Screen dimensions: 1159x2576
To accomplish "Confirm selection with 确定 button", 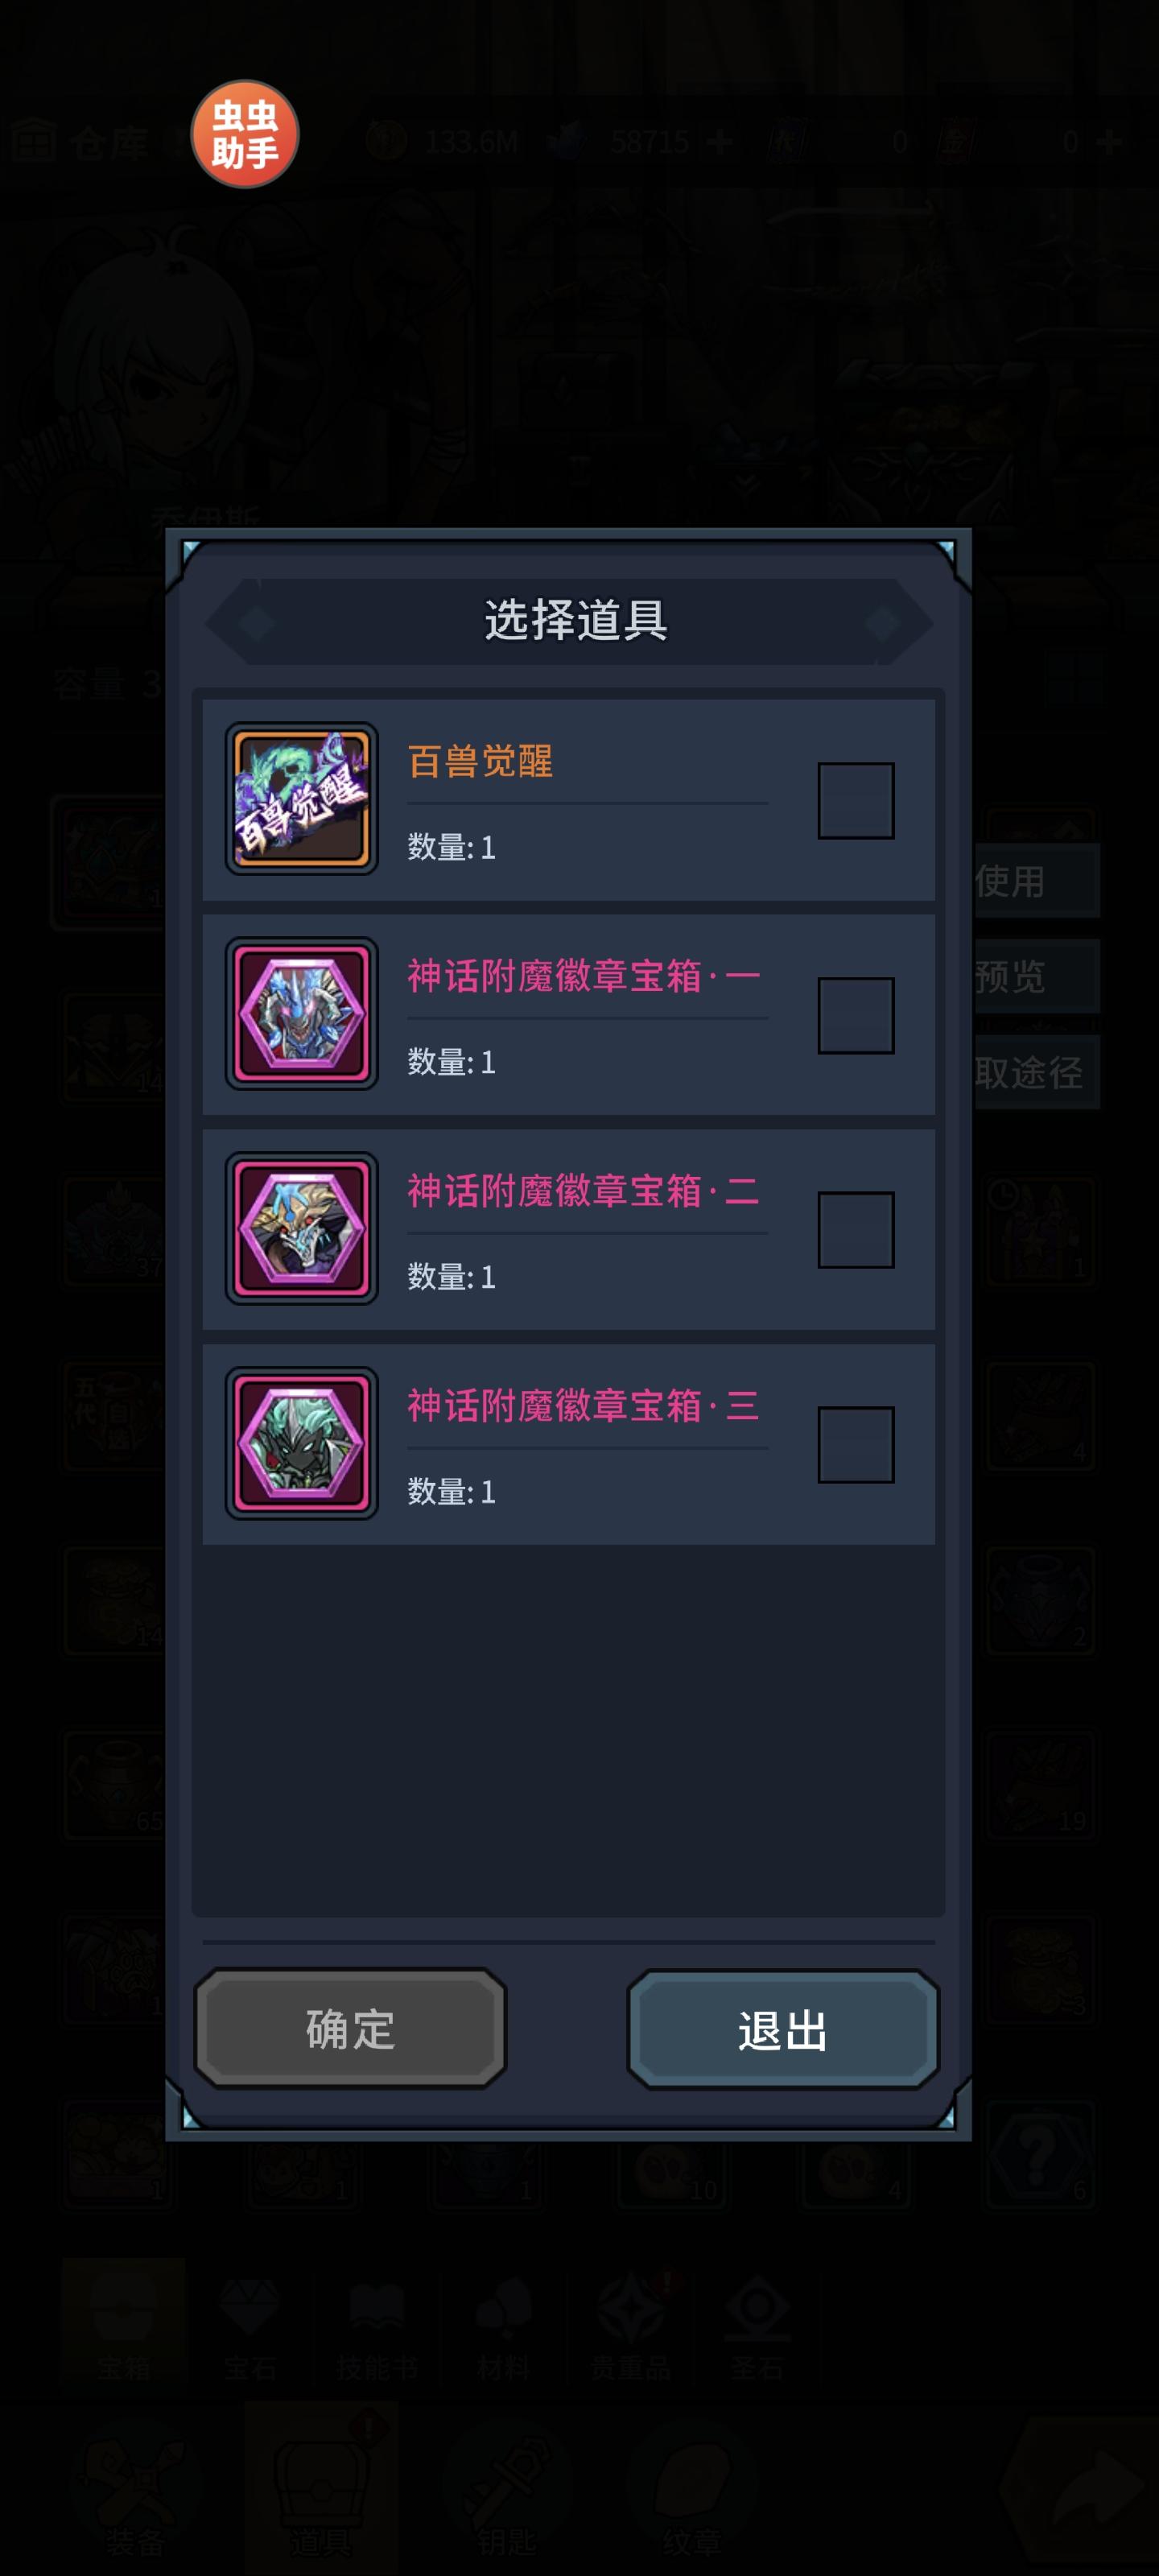I will click(350, 2028).
